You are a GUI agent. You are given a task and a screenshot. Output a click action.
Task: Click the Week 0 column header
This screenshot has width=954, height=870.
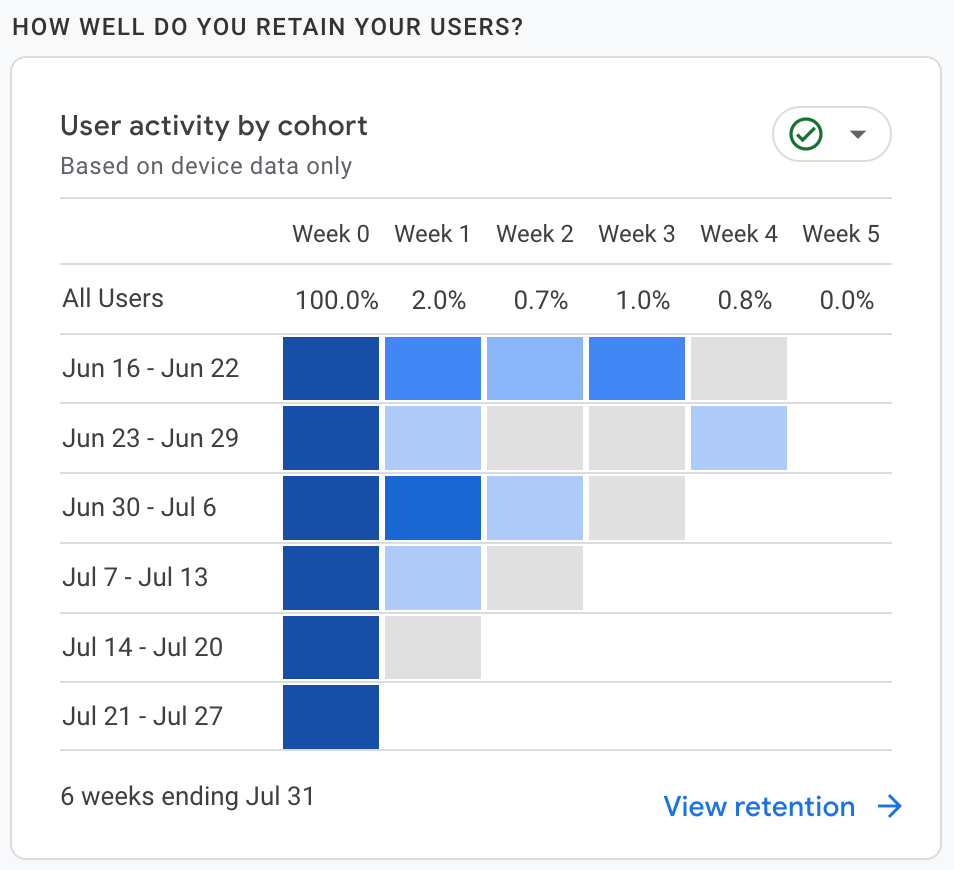331,234
